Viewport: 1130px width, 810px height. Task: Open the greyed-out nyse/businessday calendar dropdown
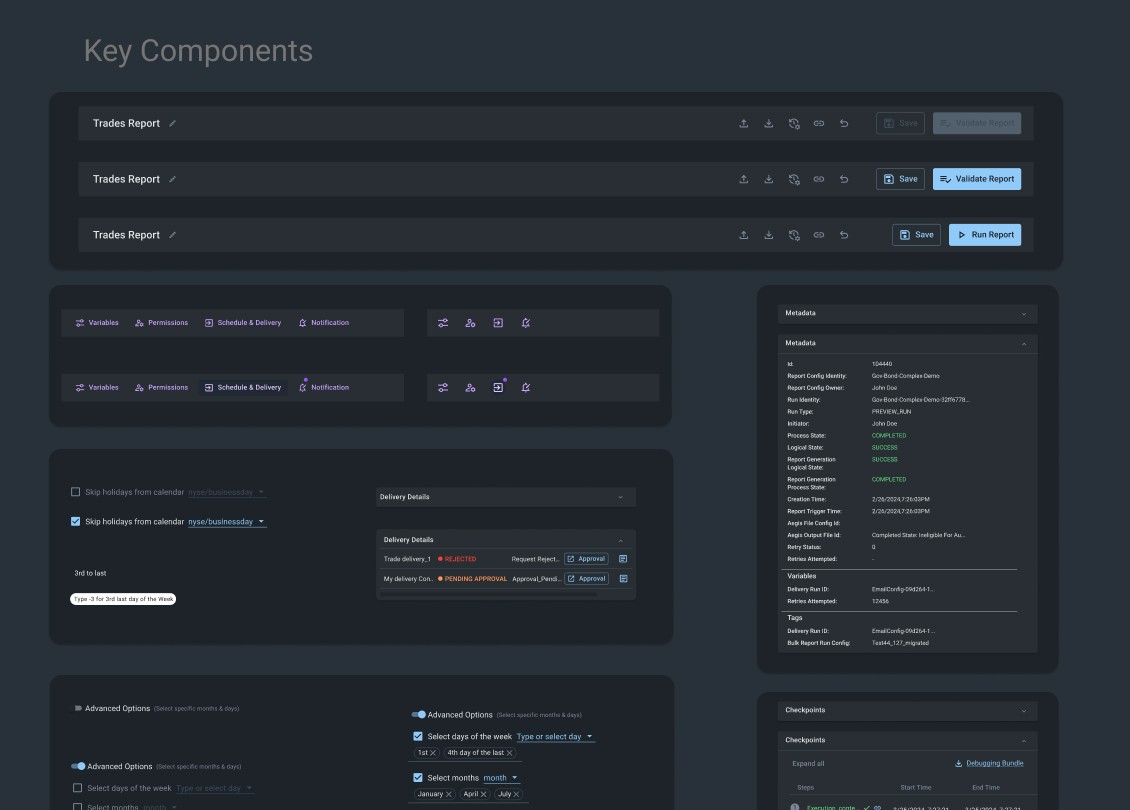pyautogui.click(x=227, y=492)
